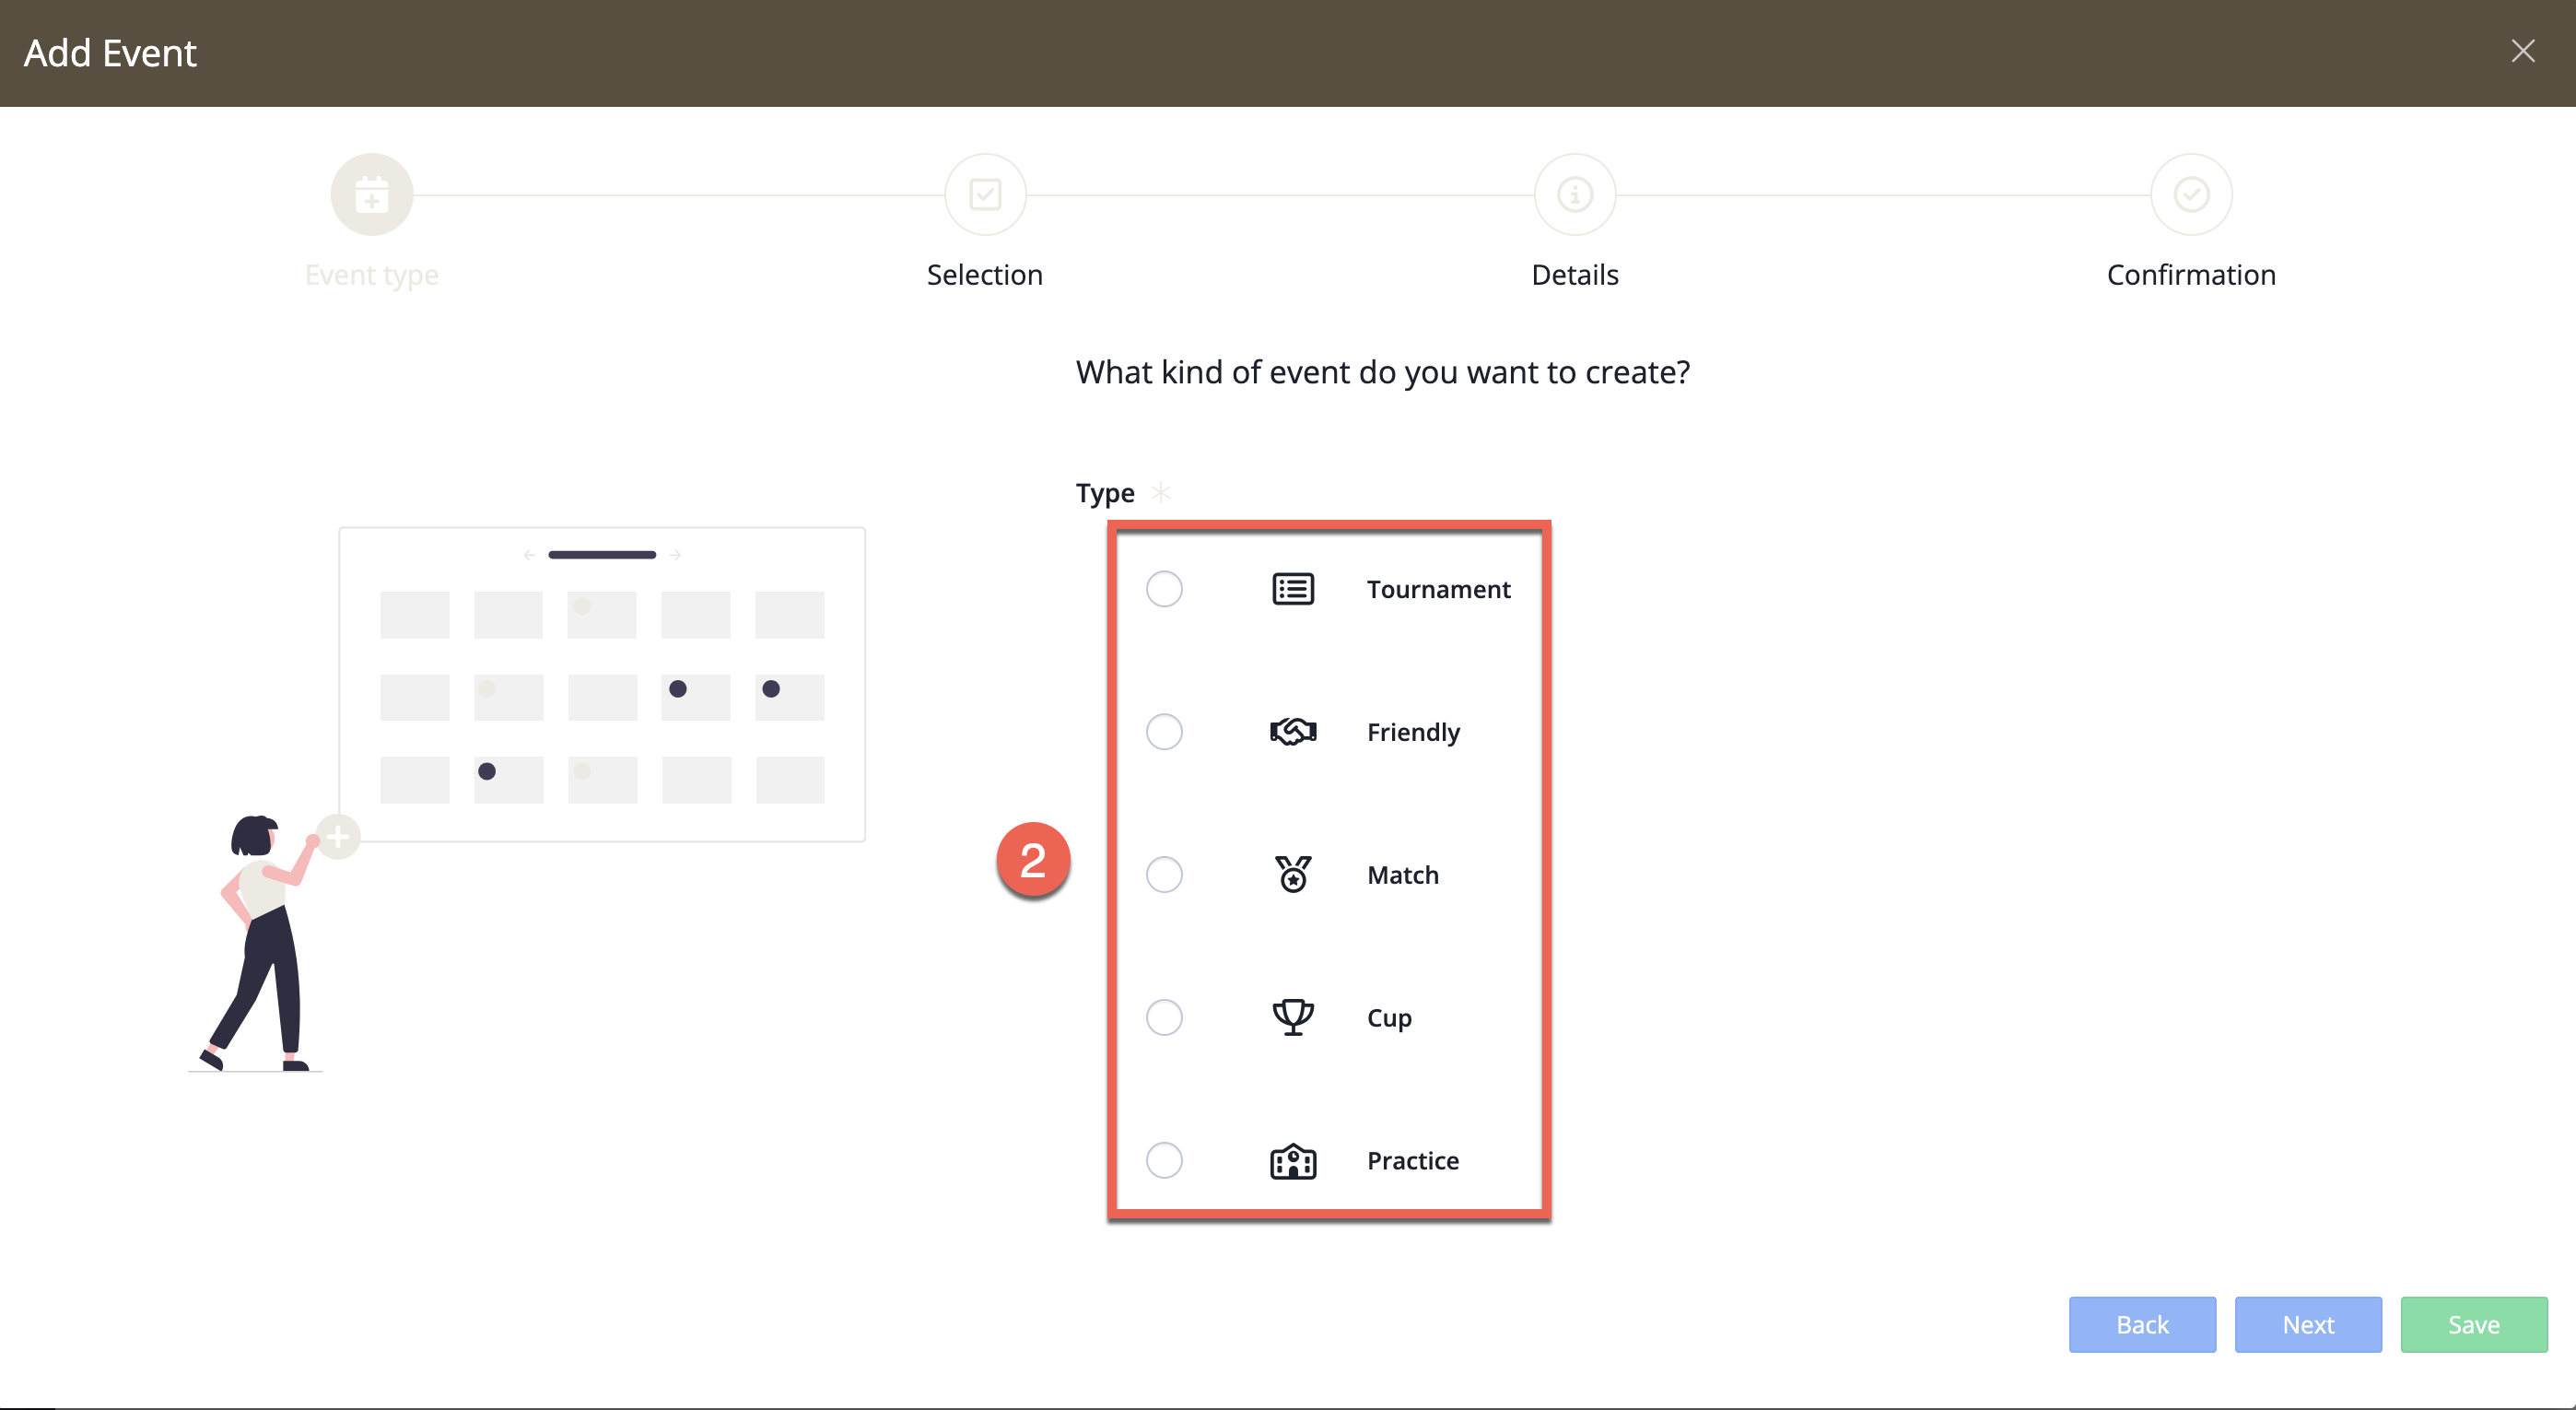Click the Match medal icon
2576x1410 pixels.
[x=1293, y=874]
